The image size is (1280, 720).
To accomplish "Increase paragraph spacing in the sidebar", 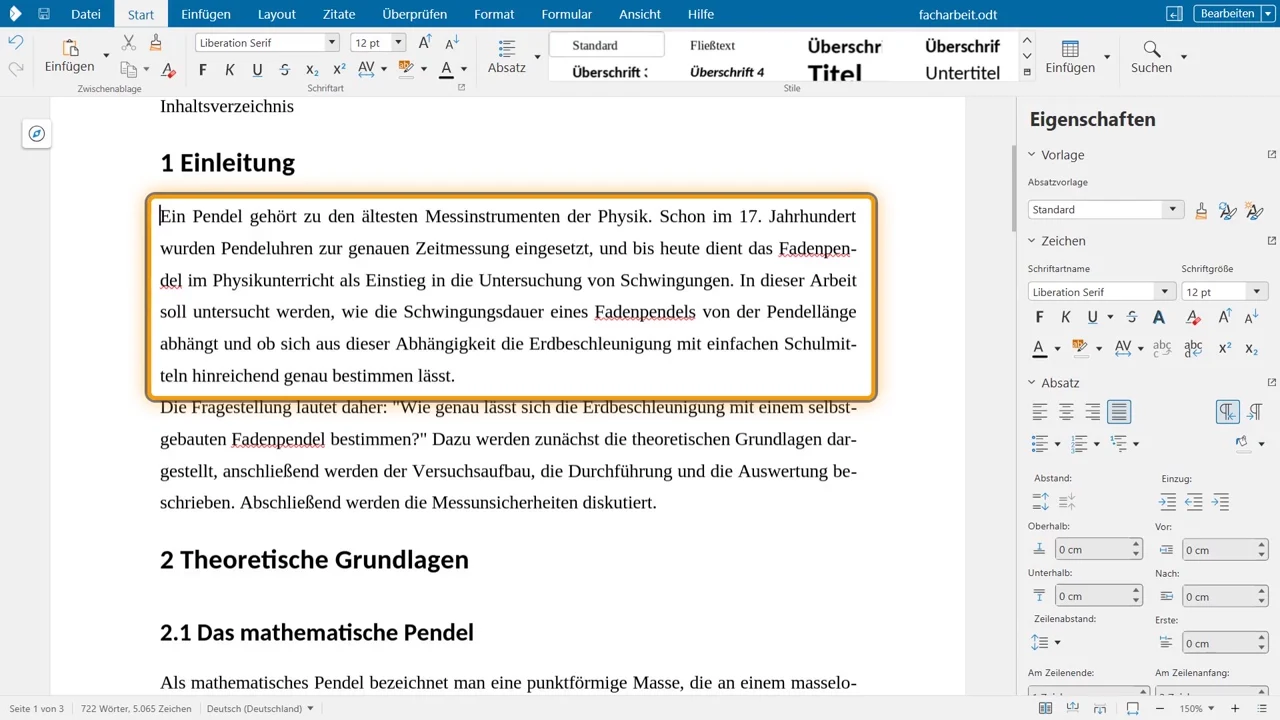I will click(1040, 502).
